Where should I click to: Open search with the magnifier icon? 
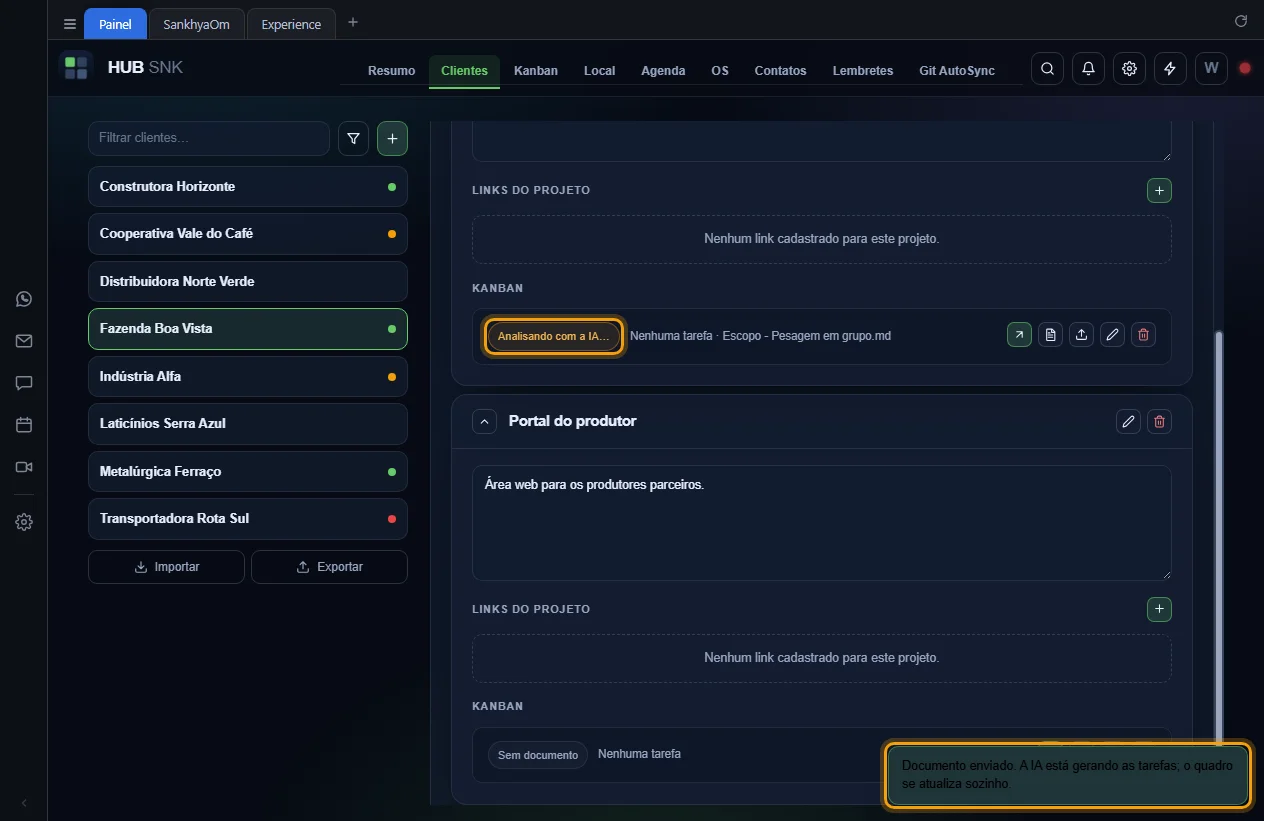[x=1047, y=69]
